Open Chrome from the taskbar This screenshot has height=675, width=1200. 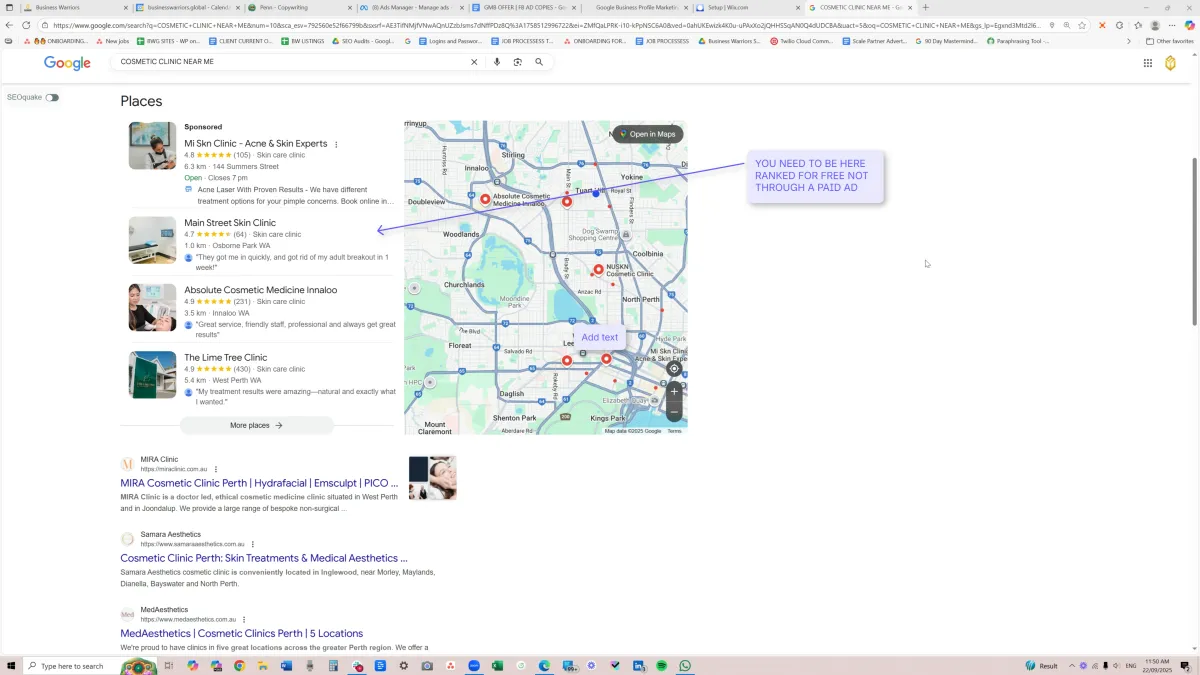tap(239, 666)
